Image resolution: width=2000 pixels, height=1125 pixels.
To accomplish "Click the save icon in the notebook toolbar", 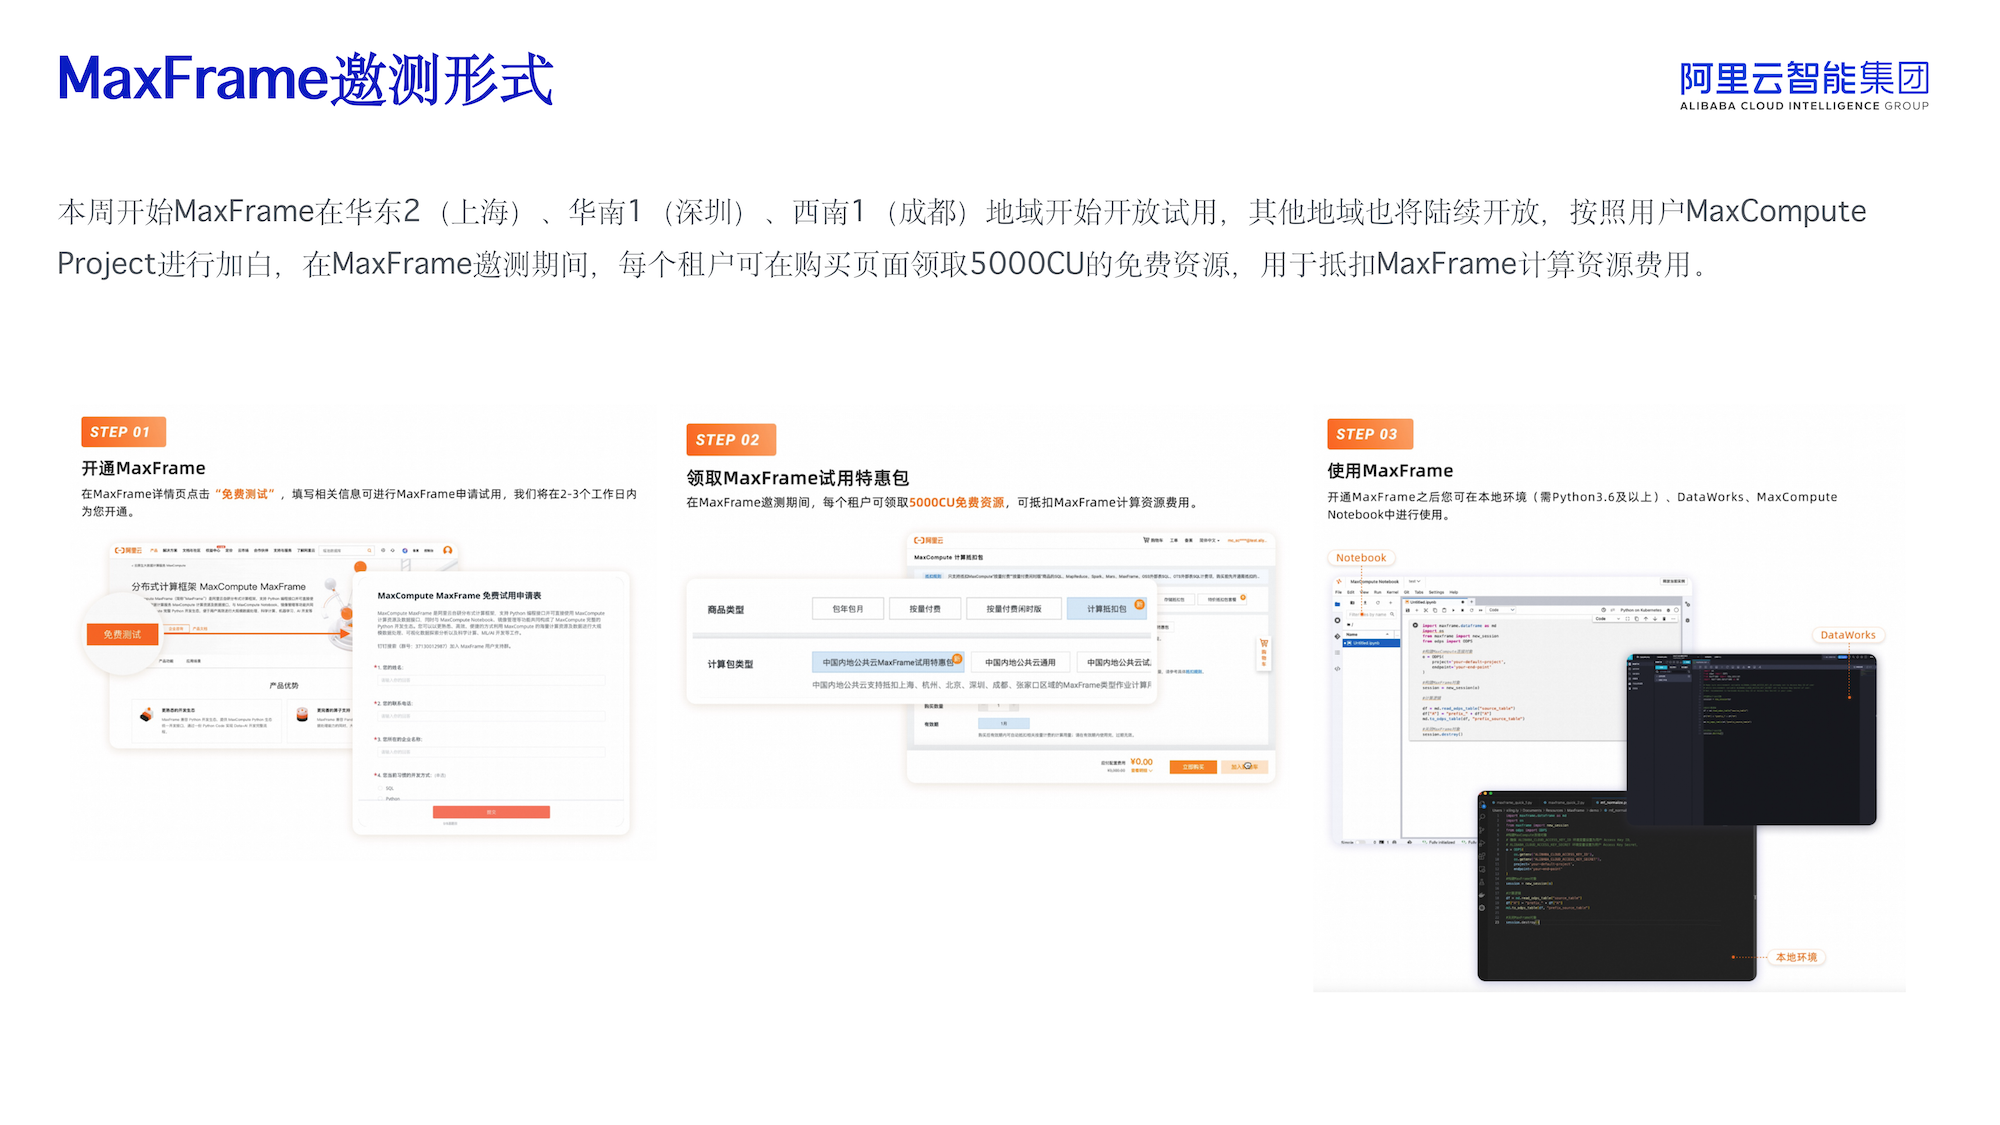I will click(x=1408, y=610).
